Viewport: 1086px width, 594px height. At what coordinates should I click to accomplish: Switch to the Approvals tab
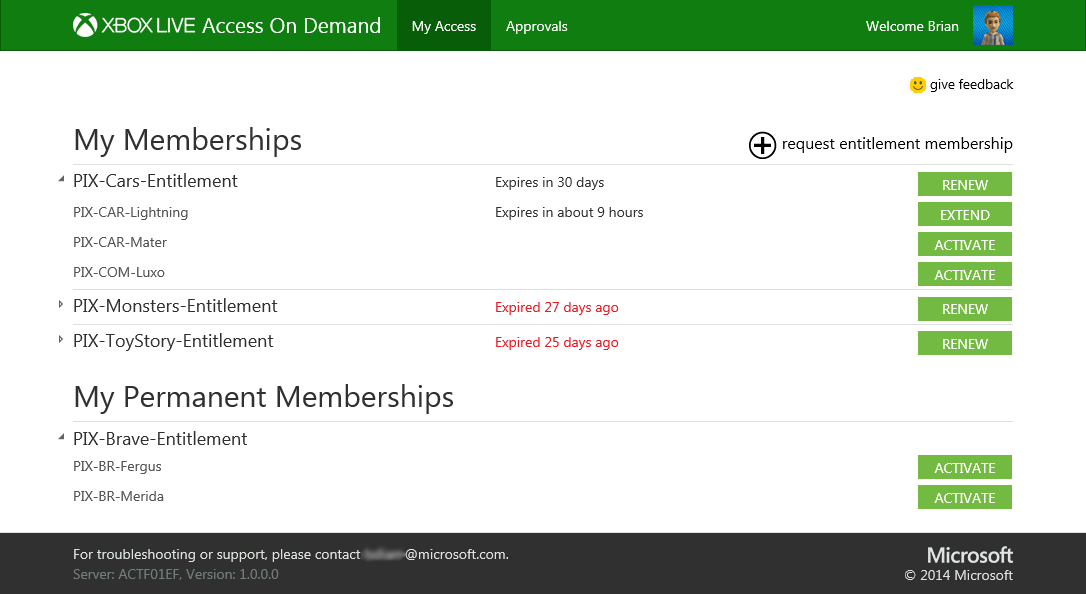[x=537, y=26]
